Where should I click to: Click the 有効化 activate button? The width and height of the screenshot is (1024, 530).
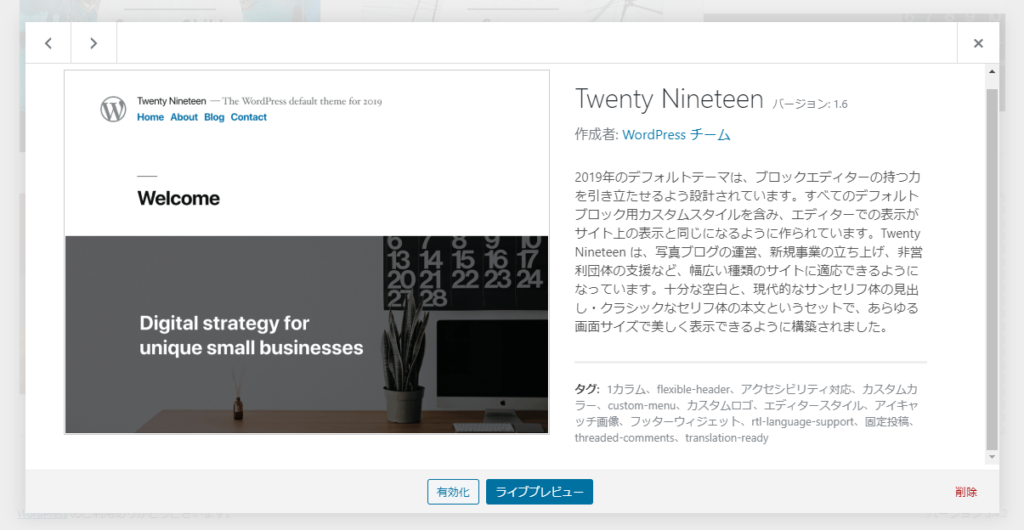click(x=453, y=492)
